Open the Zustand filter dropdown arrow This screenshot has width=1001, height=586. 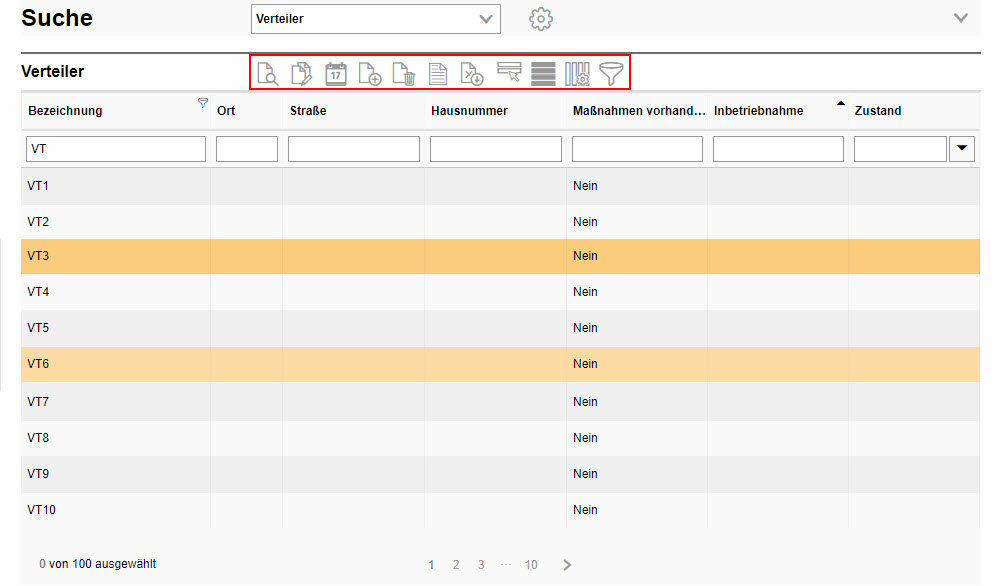962,149
